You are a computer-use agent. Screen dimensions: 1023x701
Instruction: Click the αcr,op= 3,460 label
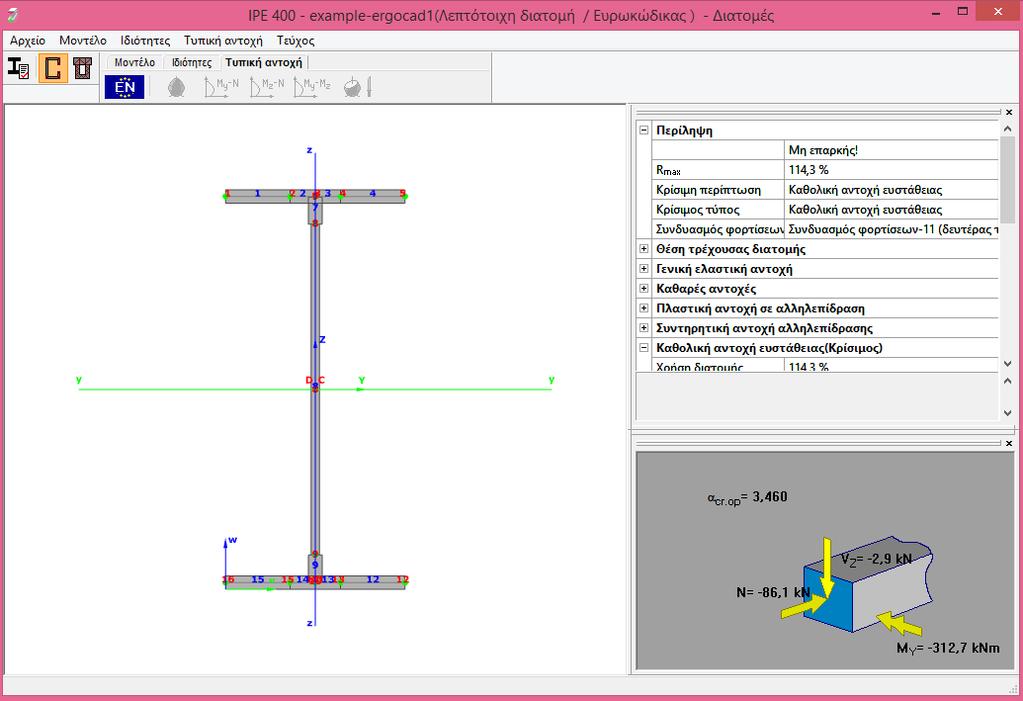747,498
